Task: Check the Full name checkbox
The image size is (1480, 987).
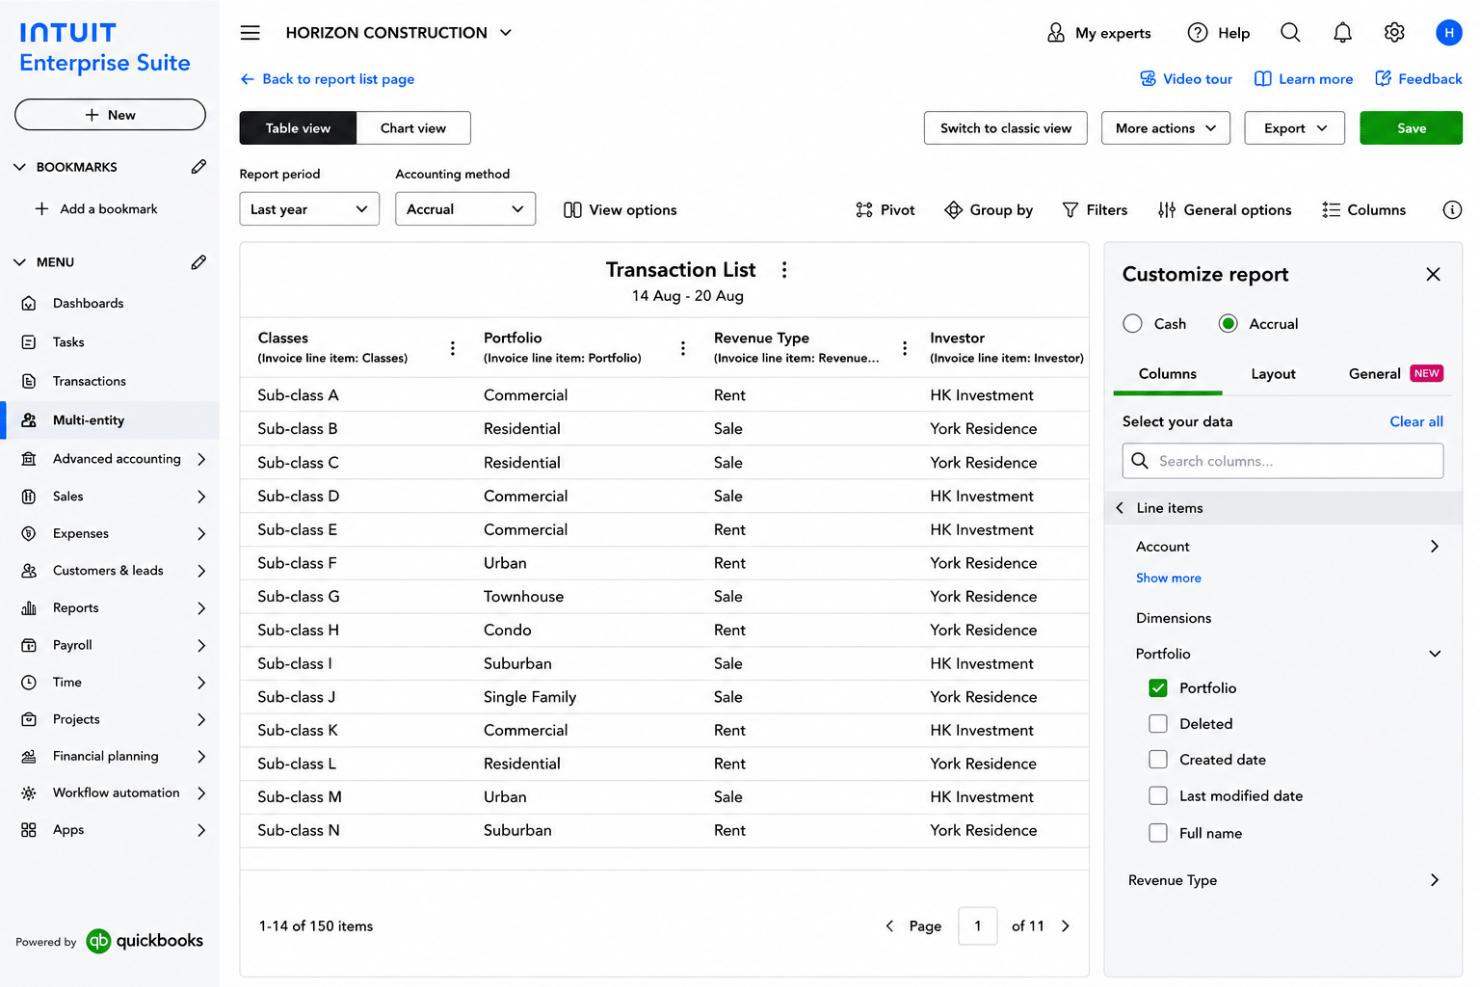Action: (x=1158, y=833)
